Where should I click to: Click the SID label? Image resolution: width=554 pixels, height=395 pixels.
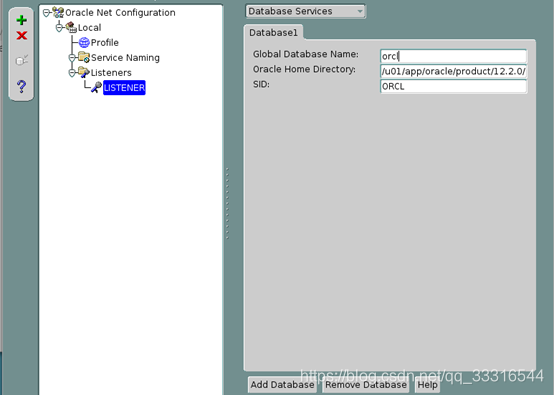(x=261, y=84)
